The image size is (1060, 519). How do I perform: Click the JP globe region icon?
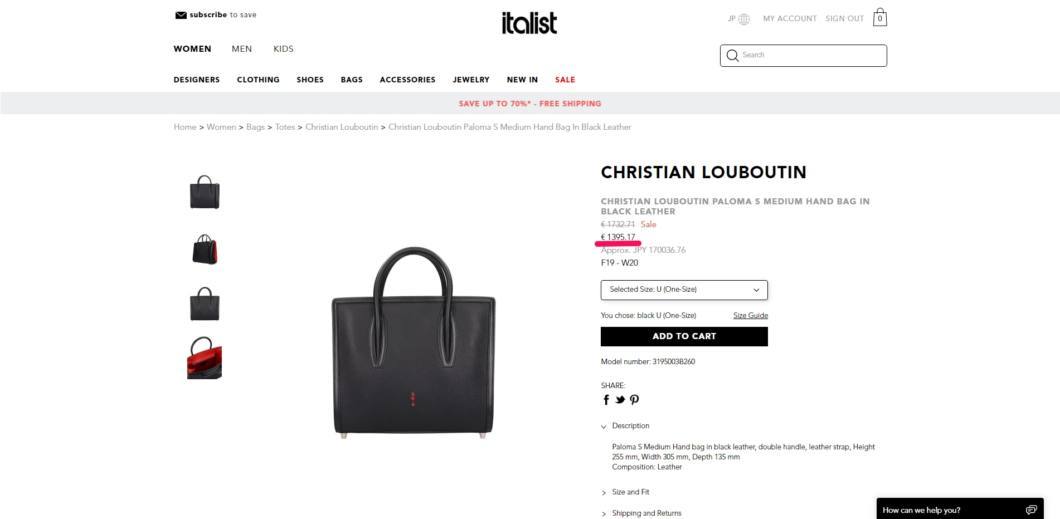744,19
